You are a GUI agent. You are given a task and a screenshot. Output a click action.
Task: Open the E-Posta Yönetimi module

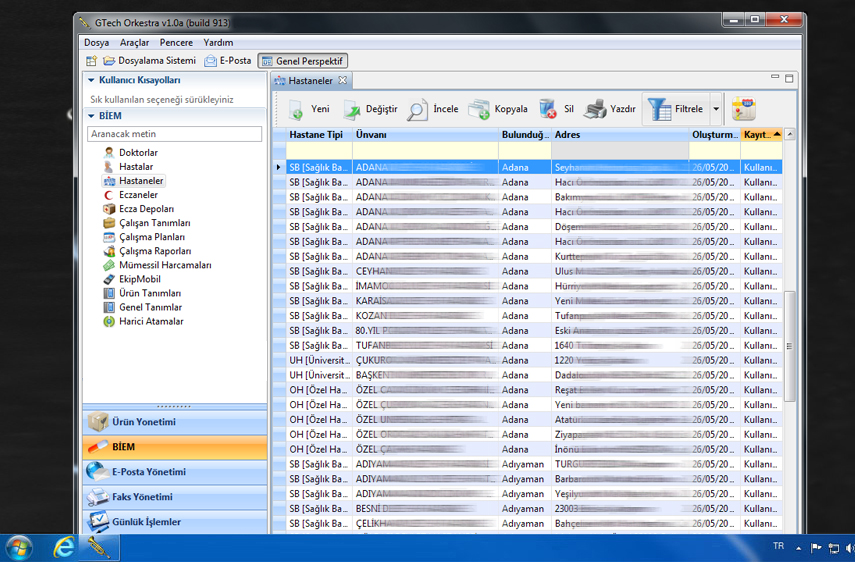click(x=174, y=472)
